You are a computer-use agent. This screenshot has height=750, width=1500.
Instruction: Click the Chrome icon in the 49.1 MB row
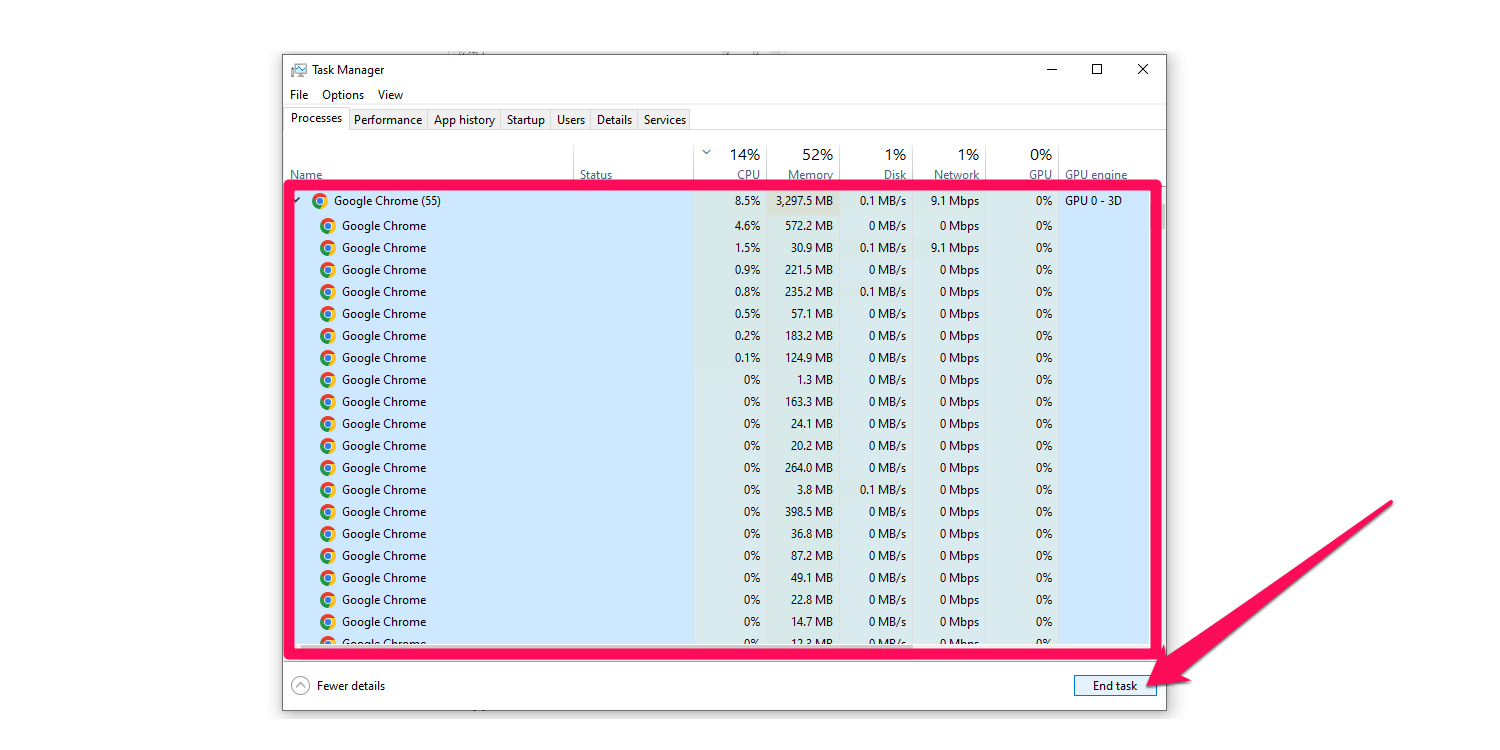[x=328, y=578]
